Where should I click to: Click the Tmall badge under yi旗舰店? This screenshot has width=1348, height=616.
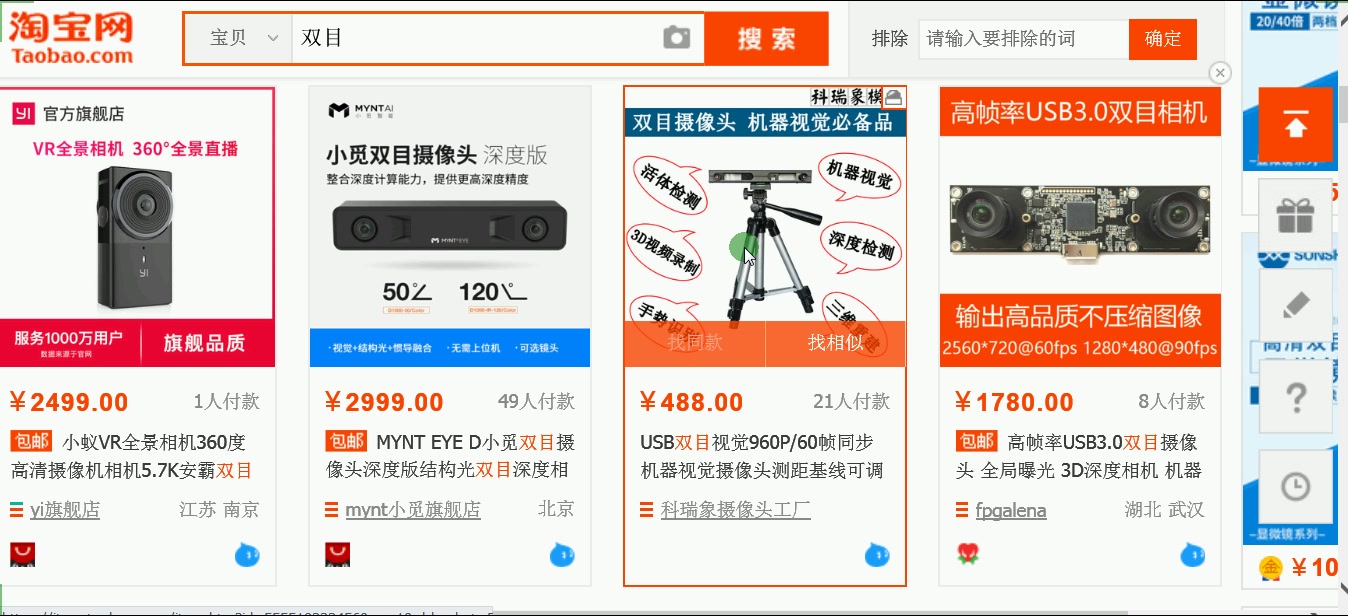pos(22,554)
